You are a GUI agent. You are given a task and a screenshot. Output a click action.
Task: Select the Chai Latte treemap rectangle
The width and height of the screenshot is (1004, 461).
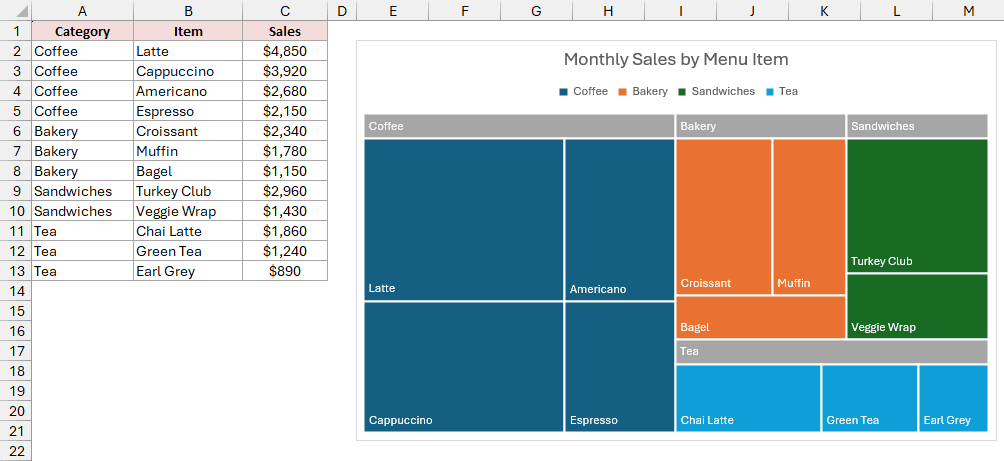[x=748, y=398]
